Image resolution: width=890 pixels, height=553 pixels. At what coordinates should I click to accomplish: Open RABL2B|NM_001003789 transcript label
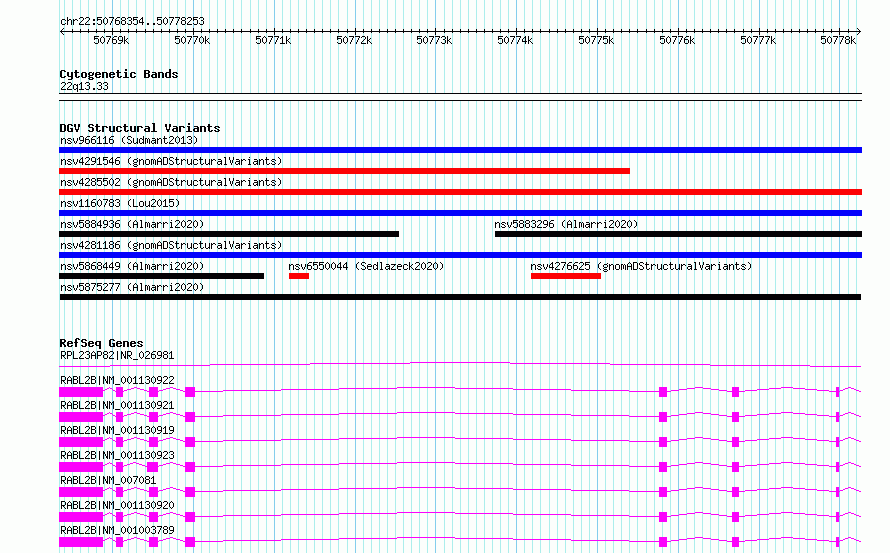pos(117,530)
